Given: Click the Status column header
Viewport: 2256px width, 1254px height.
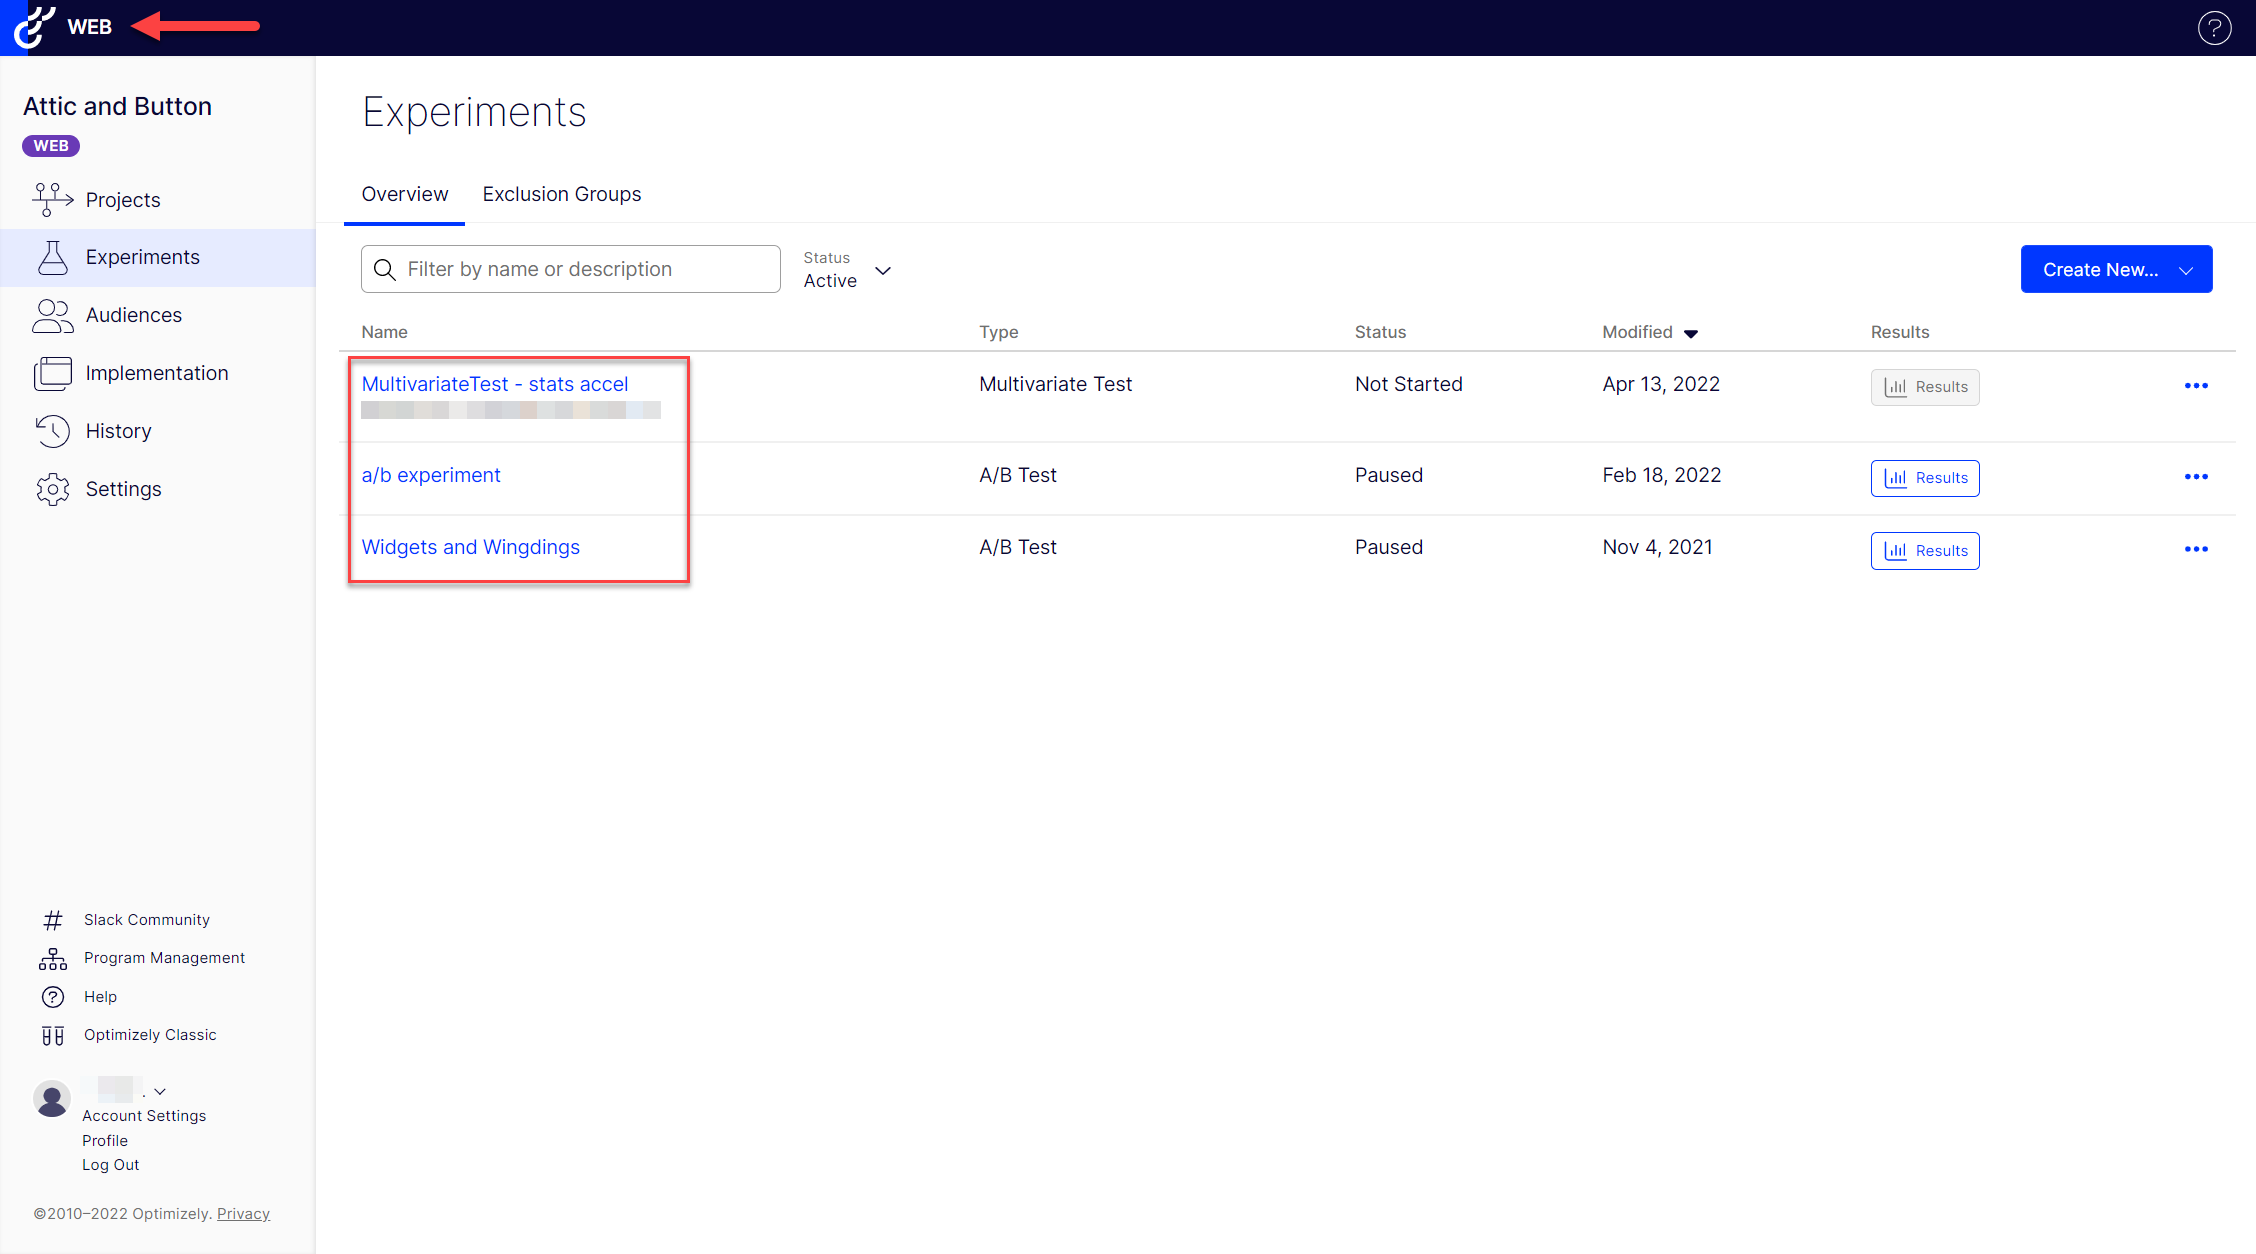Looking at the screenshot, I should click(x=1380, y=332).
